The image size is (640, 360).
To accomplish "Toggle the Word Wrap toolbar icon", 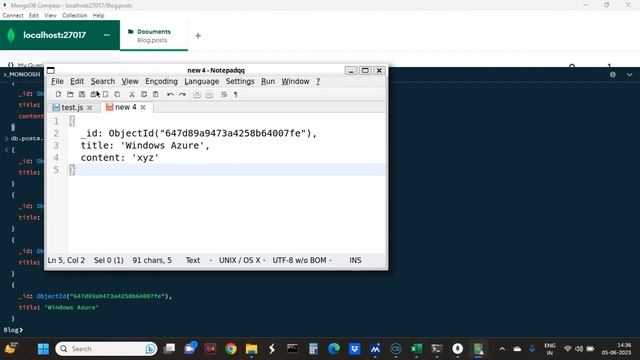I will pos(224,94).
